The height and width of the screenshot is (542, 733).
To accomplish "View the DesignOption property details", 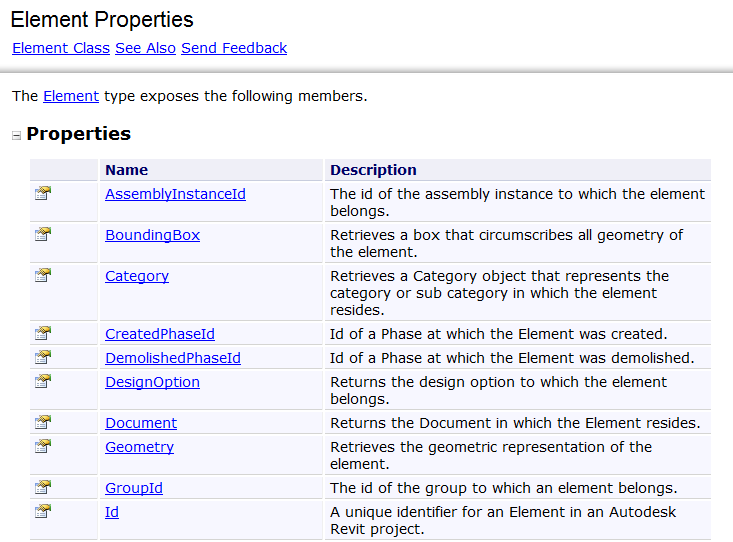I will click(x=152, y=383).
